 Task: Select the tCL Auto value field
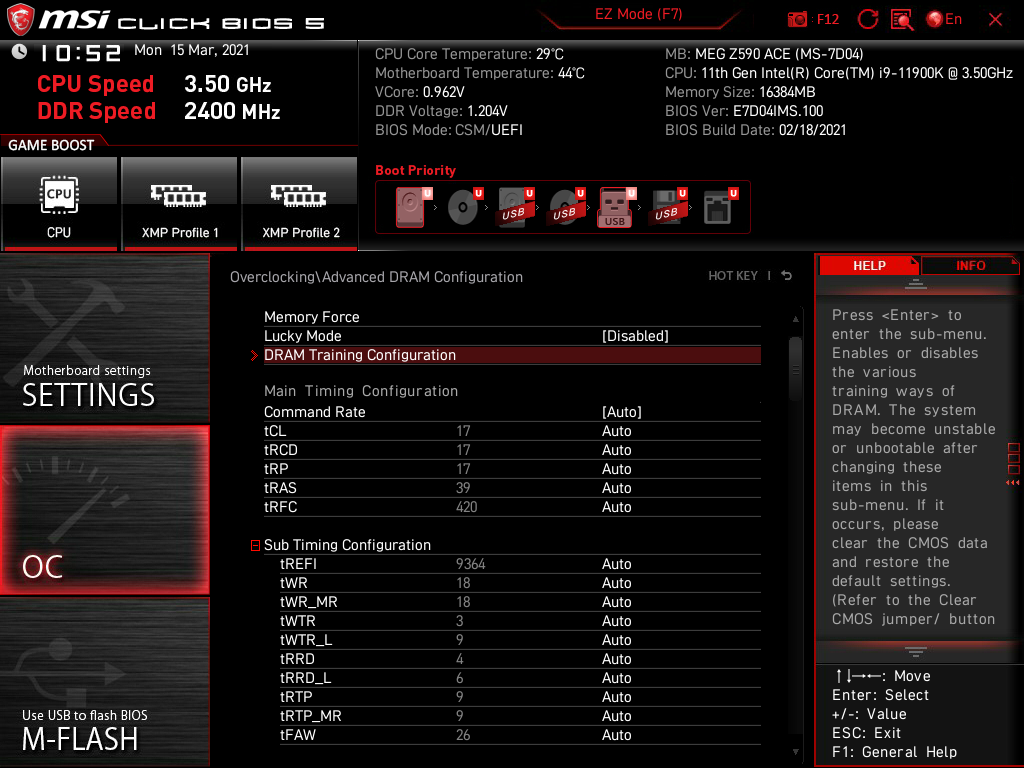pos(616,431)
